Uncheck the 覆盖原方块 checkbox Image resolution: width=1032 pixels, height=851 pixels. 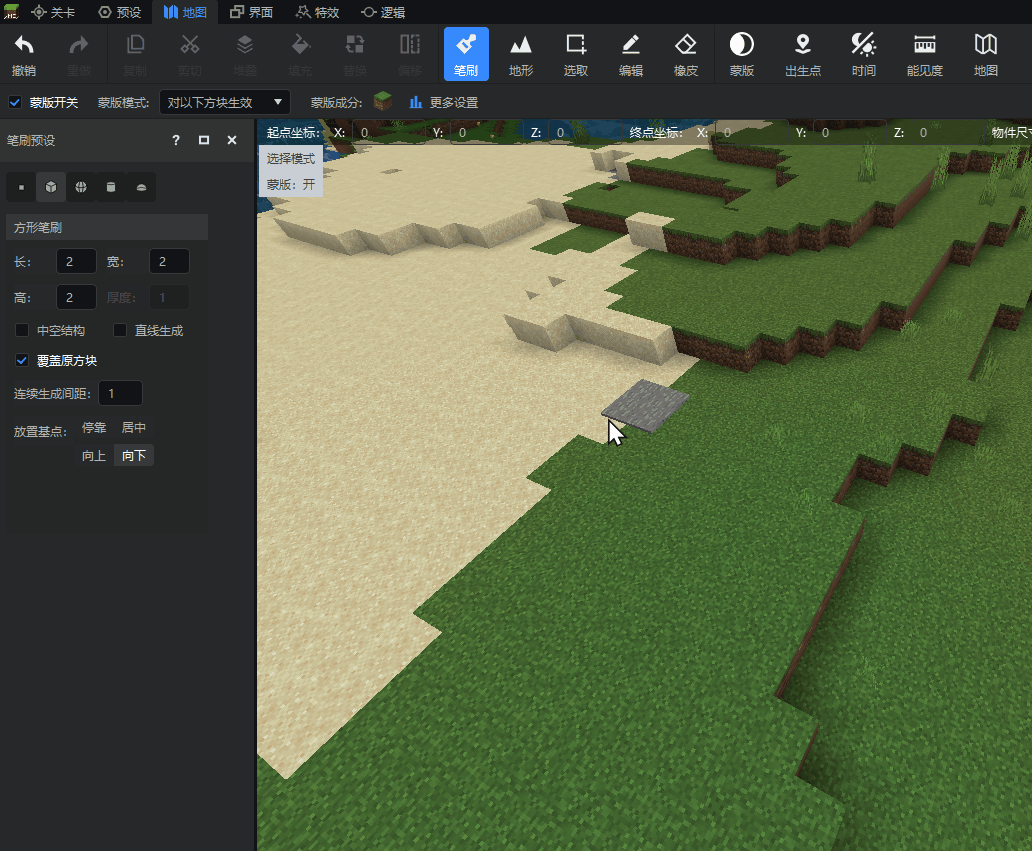click(22, 361)
